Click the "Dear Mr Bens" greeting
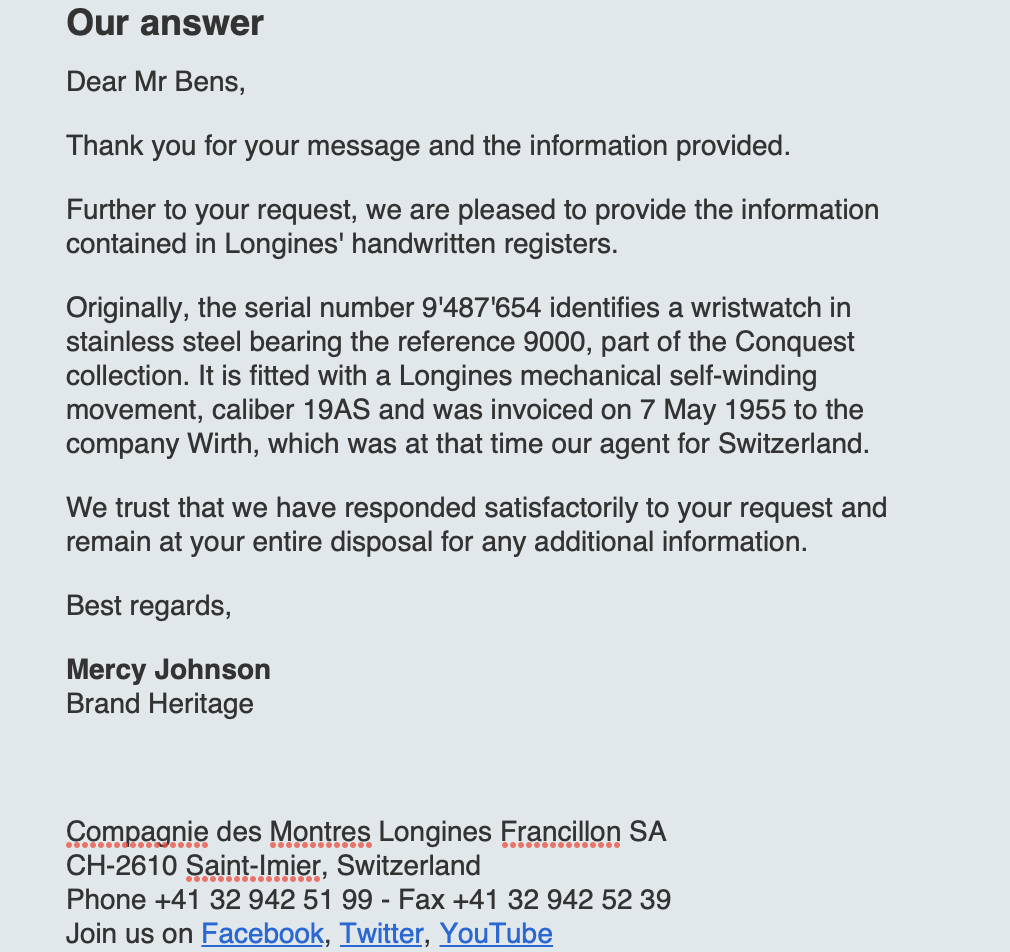The height and width of the screenshot is (952, 1010). (x=156, y=81)
